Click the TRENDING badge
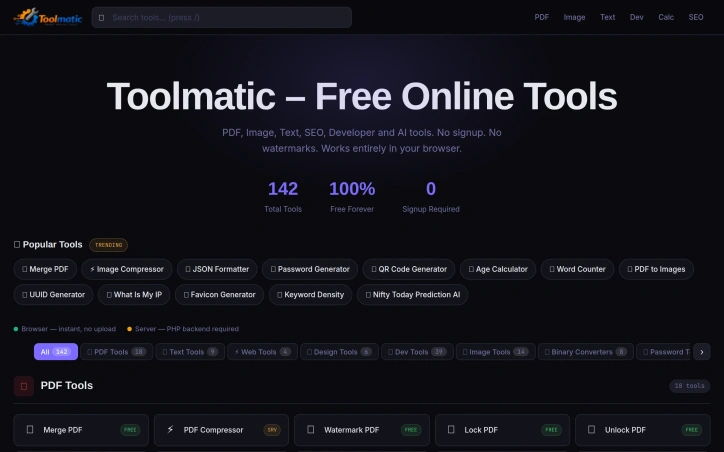The image size is (724, 452). (x=109, y=245)
